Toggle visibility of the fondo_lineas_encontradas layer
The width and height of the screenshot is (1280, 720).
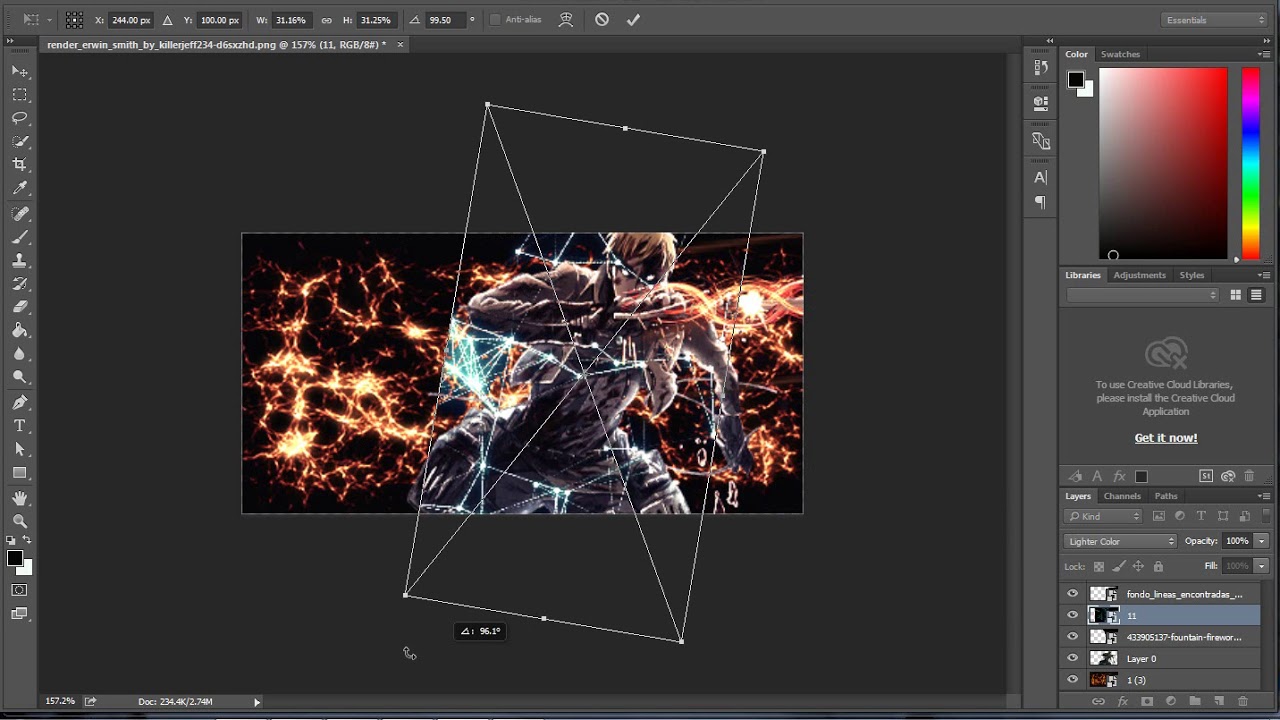coord(1073,594)
